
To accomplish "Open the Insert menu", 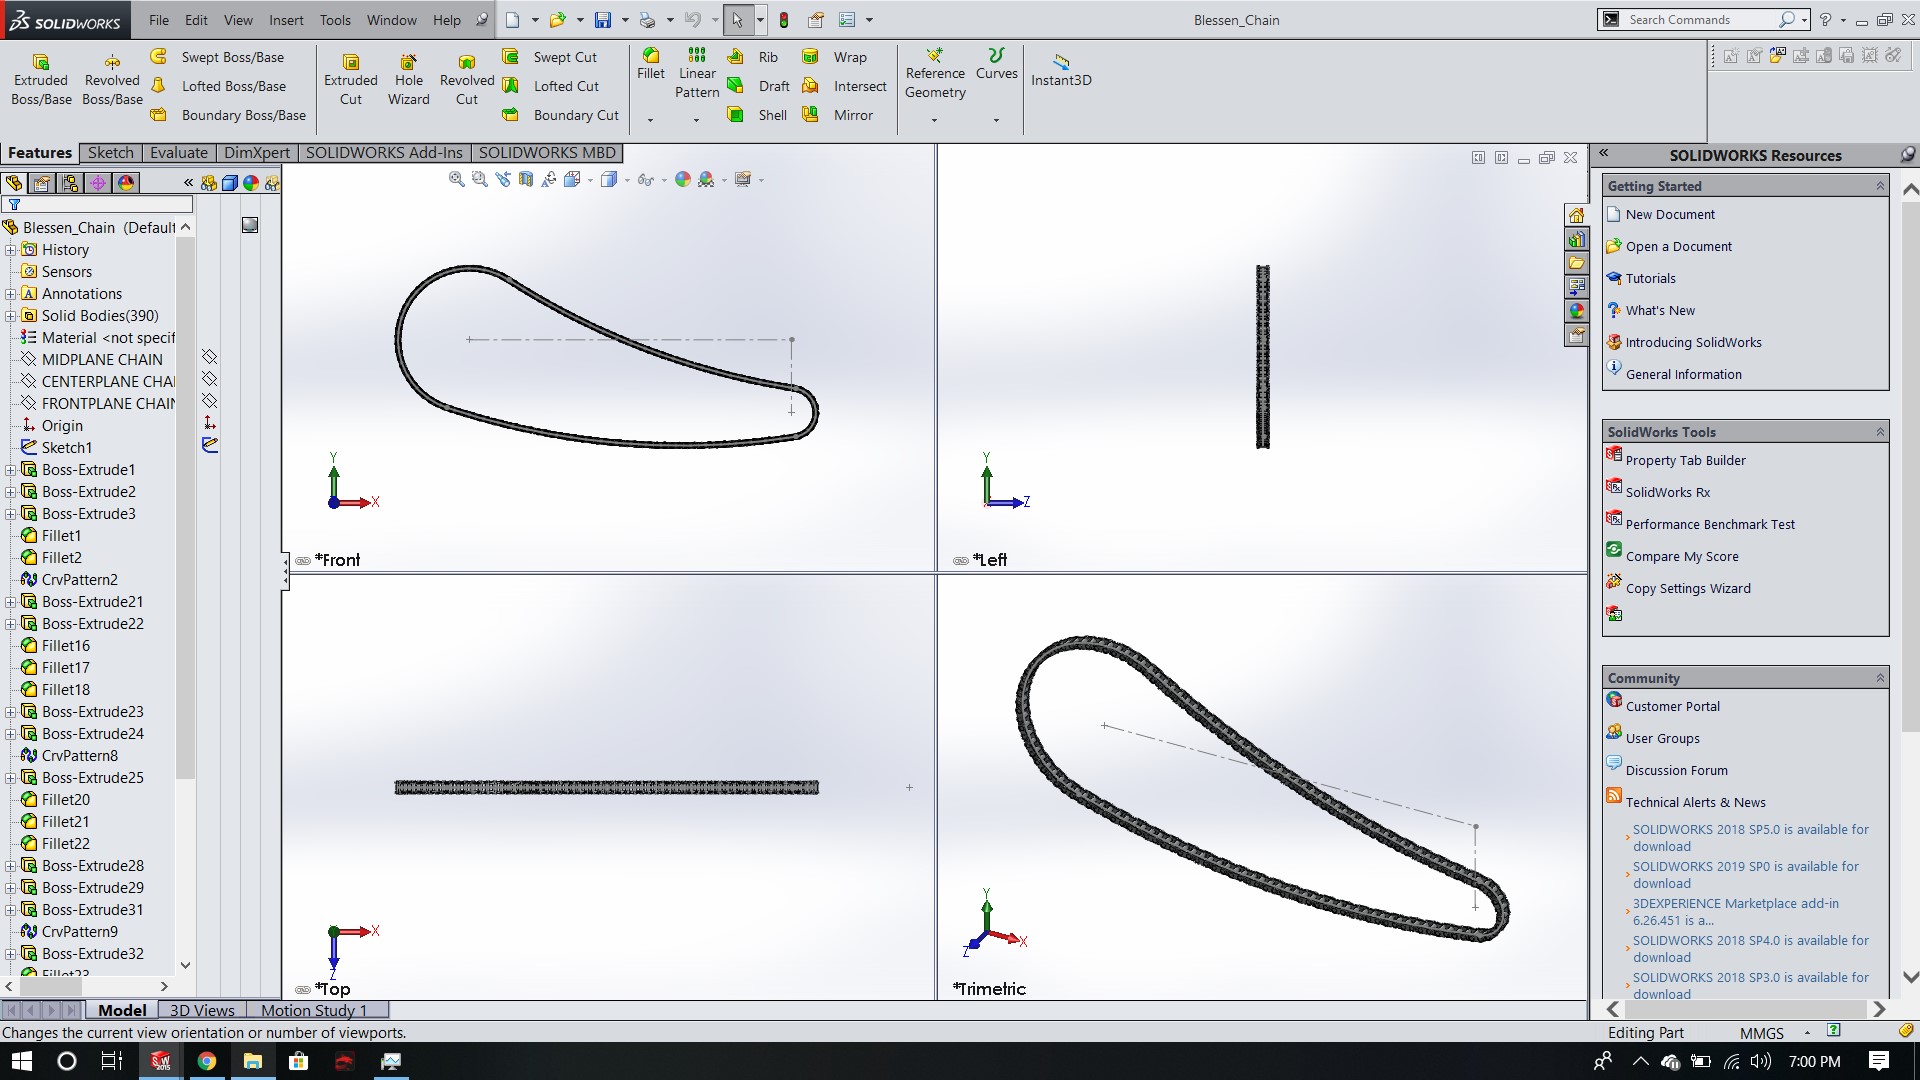I will coord(286,20).
